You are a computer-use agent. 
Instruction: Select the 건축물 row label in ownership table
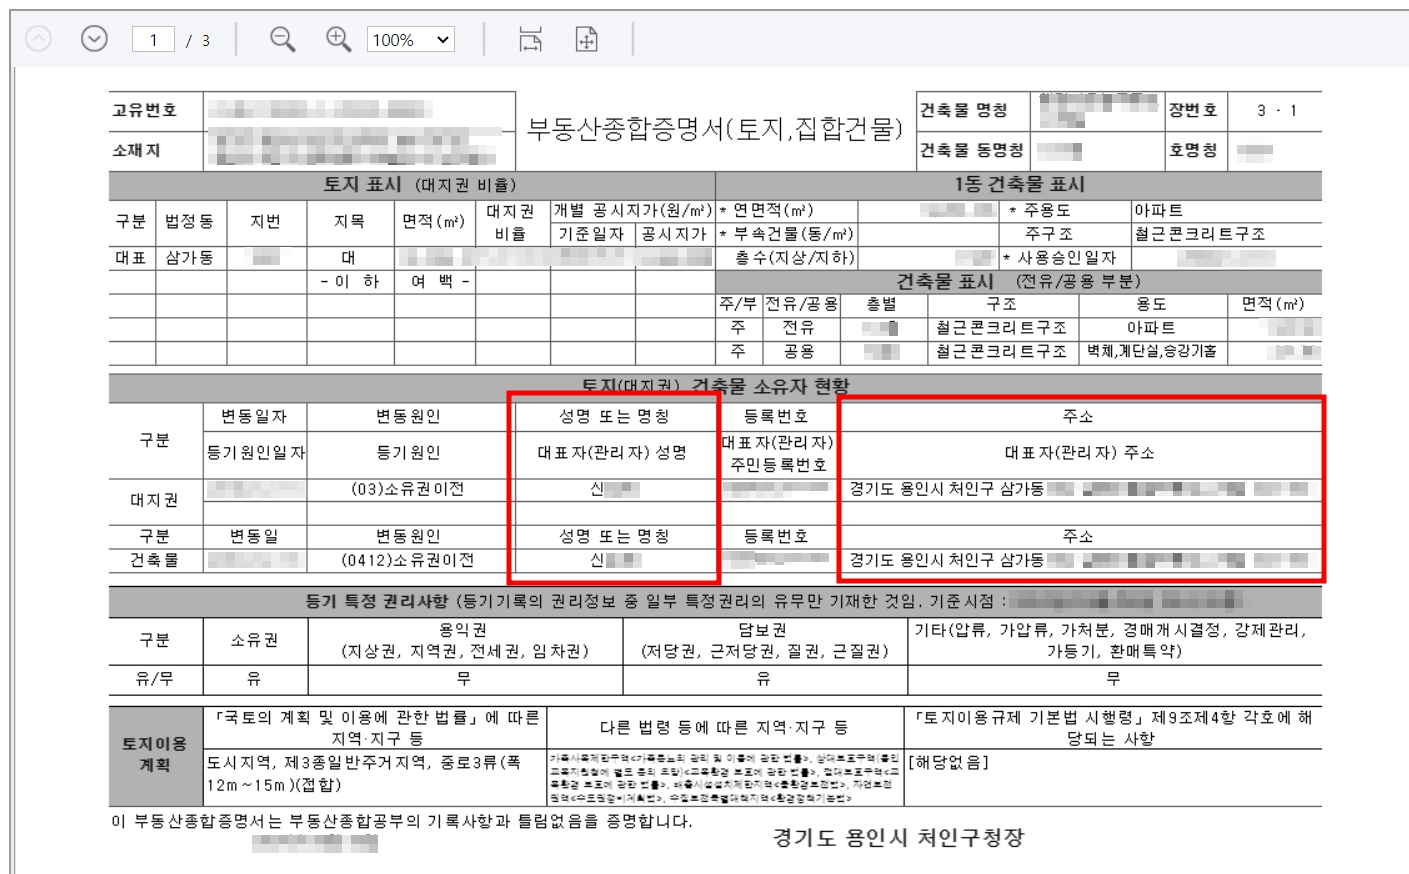point(155,560)
